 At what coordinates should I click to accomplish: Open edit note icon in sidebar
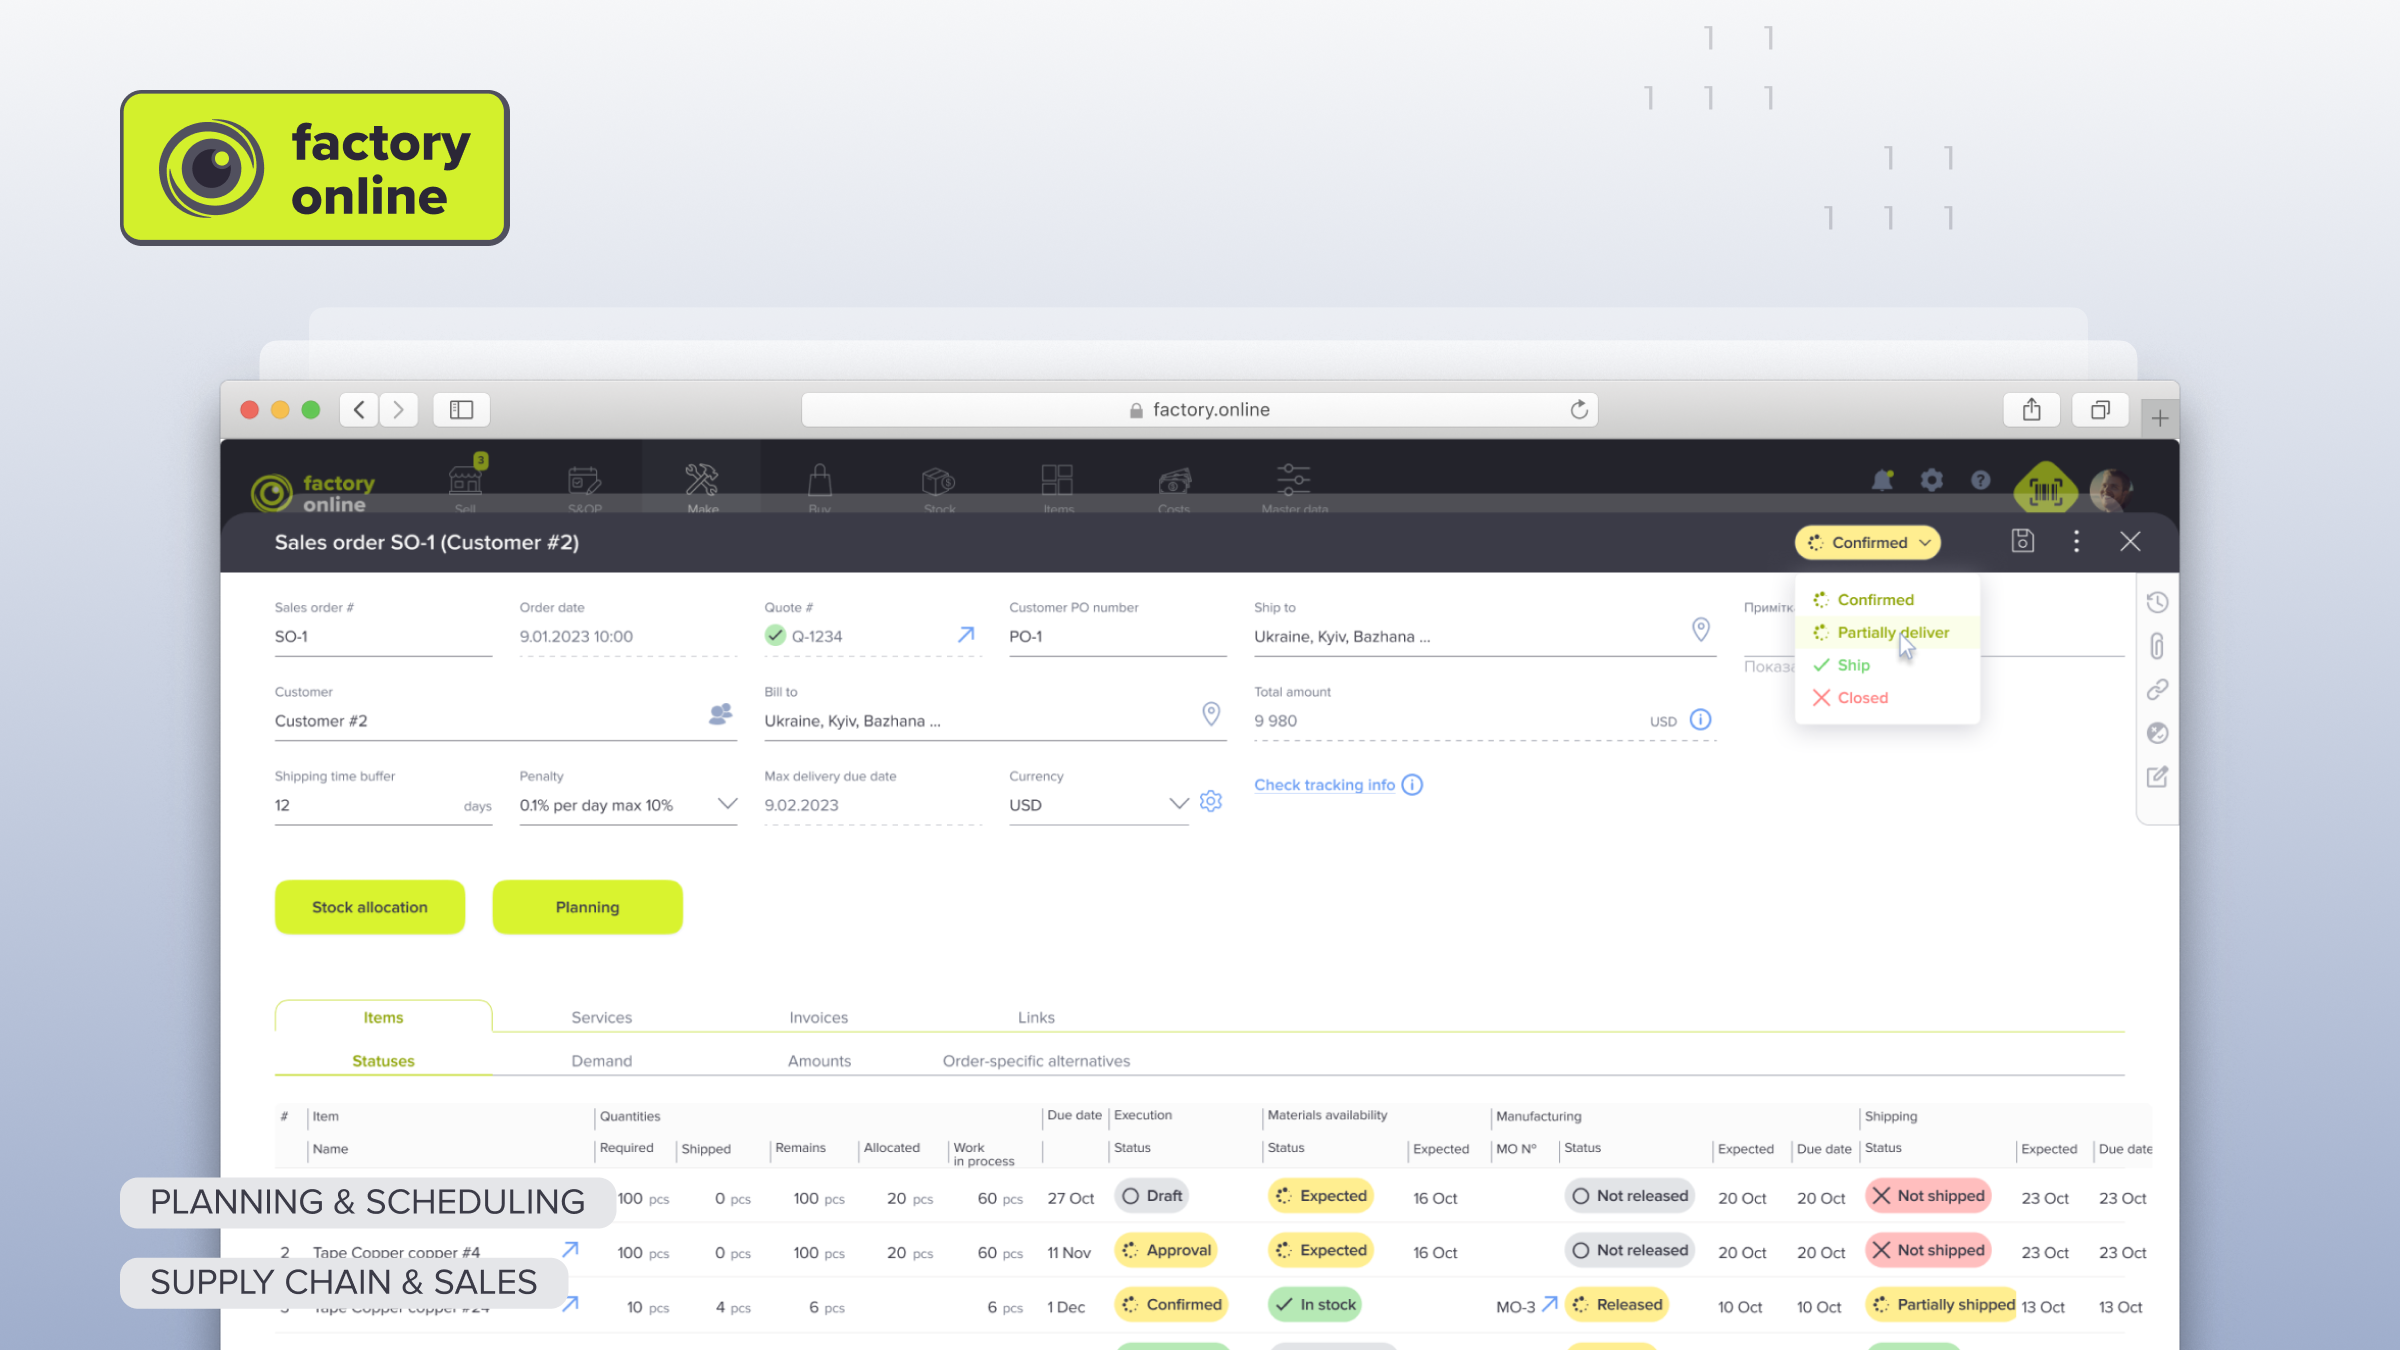click(x=2157, y=777)
